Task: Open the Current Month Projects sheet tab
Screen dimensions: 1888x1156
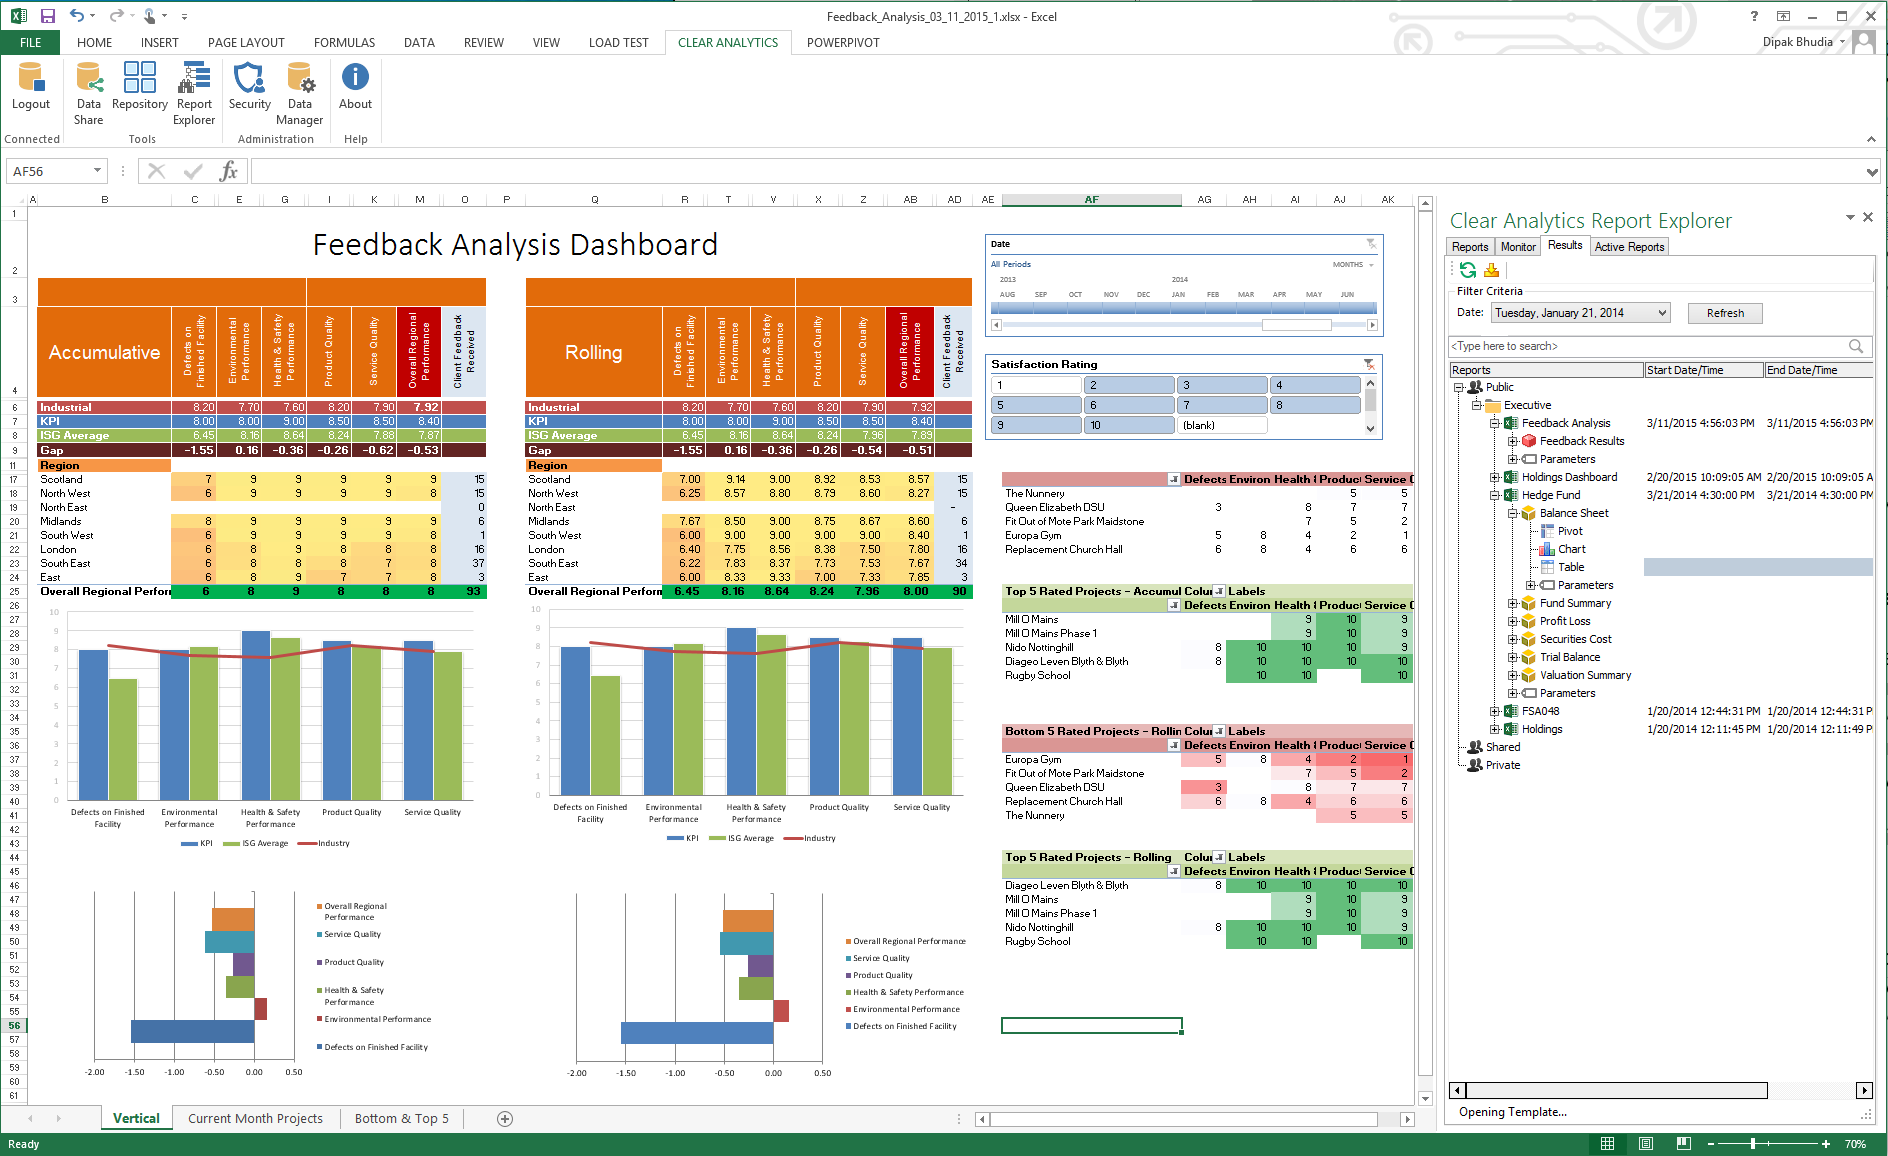Action: (x=255, y=1118)
